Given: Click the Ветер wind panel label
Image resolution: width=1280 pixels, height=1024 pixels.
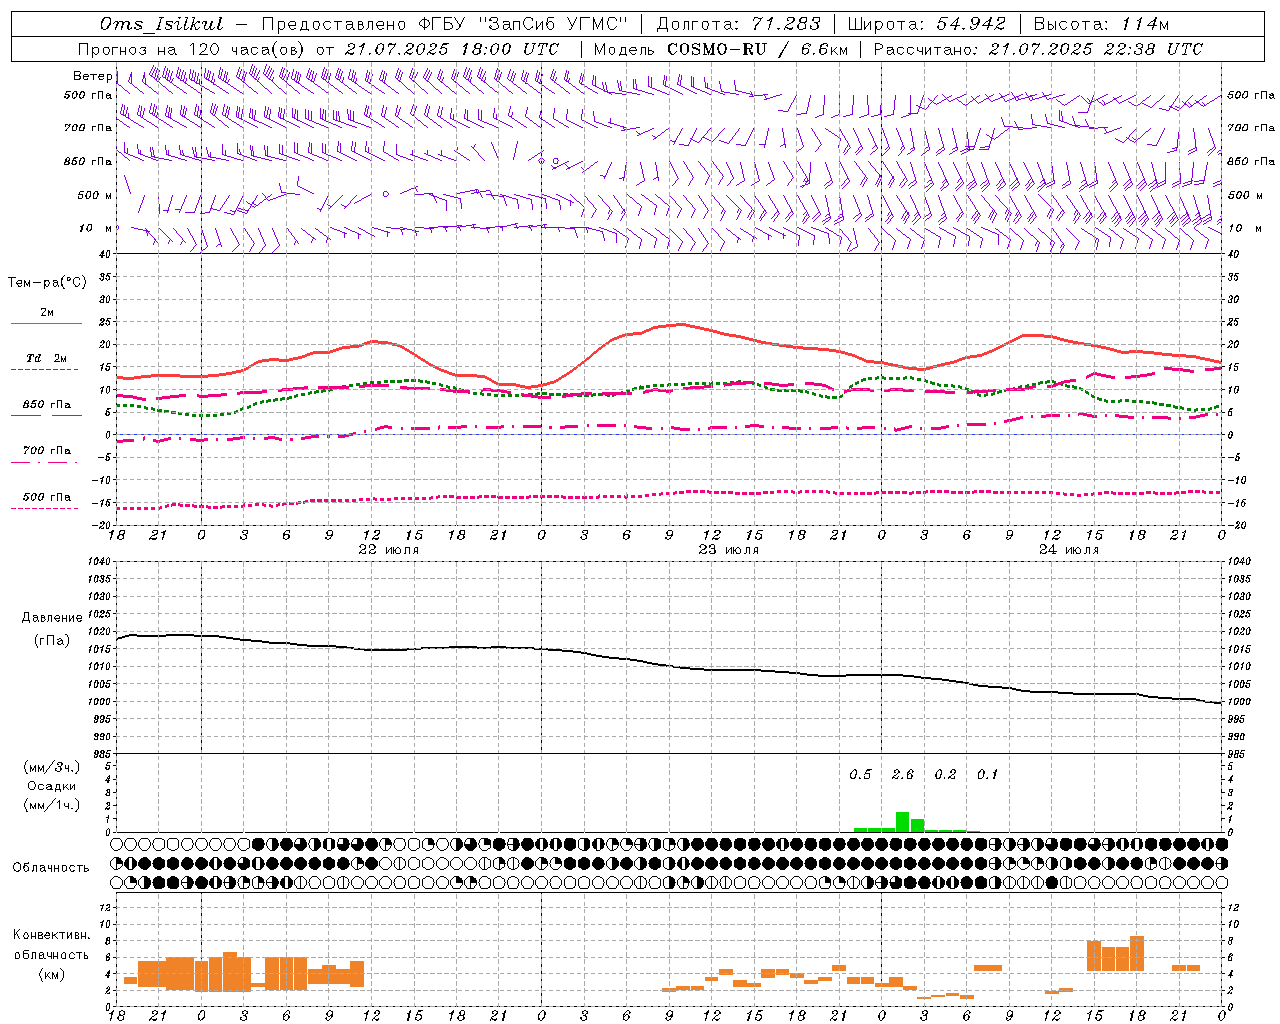Looking at the screenshot, I should [x=93, y=76].
